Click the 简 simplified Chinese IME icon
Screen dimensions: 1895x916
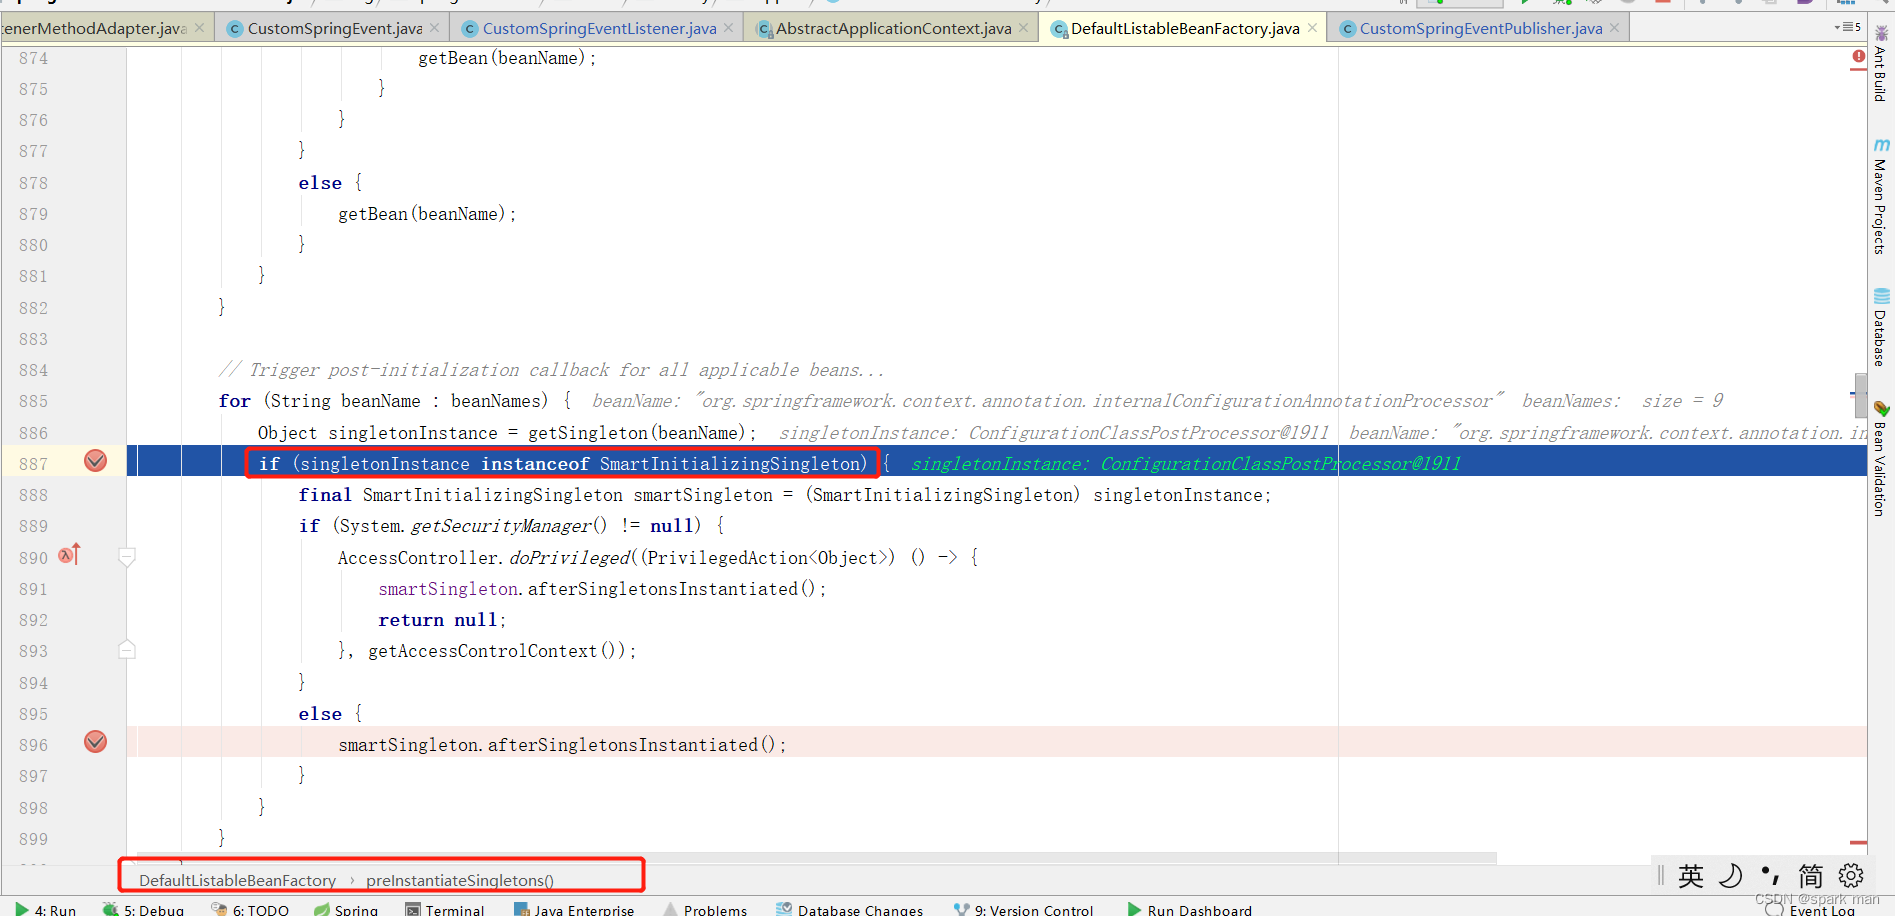[1811, 876]
